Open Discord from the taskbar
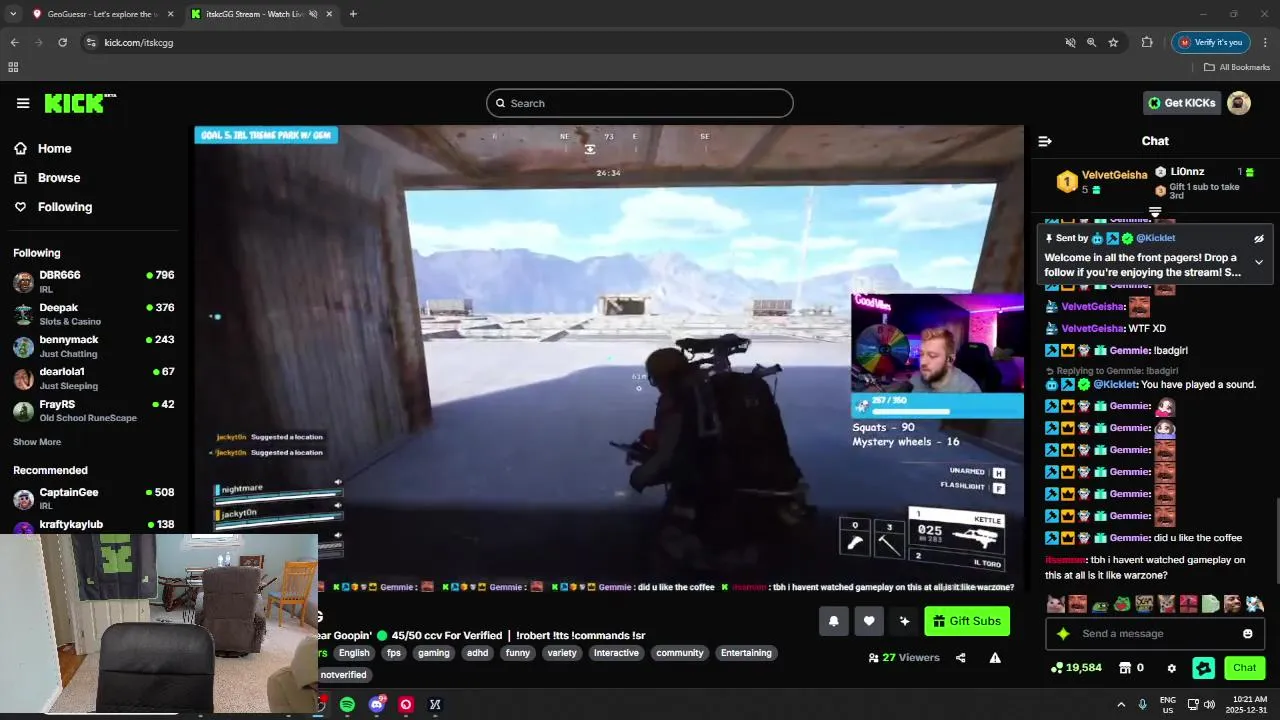1280x720 pixels. 377,704
